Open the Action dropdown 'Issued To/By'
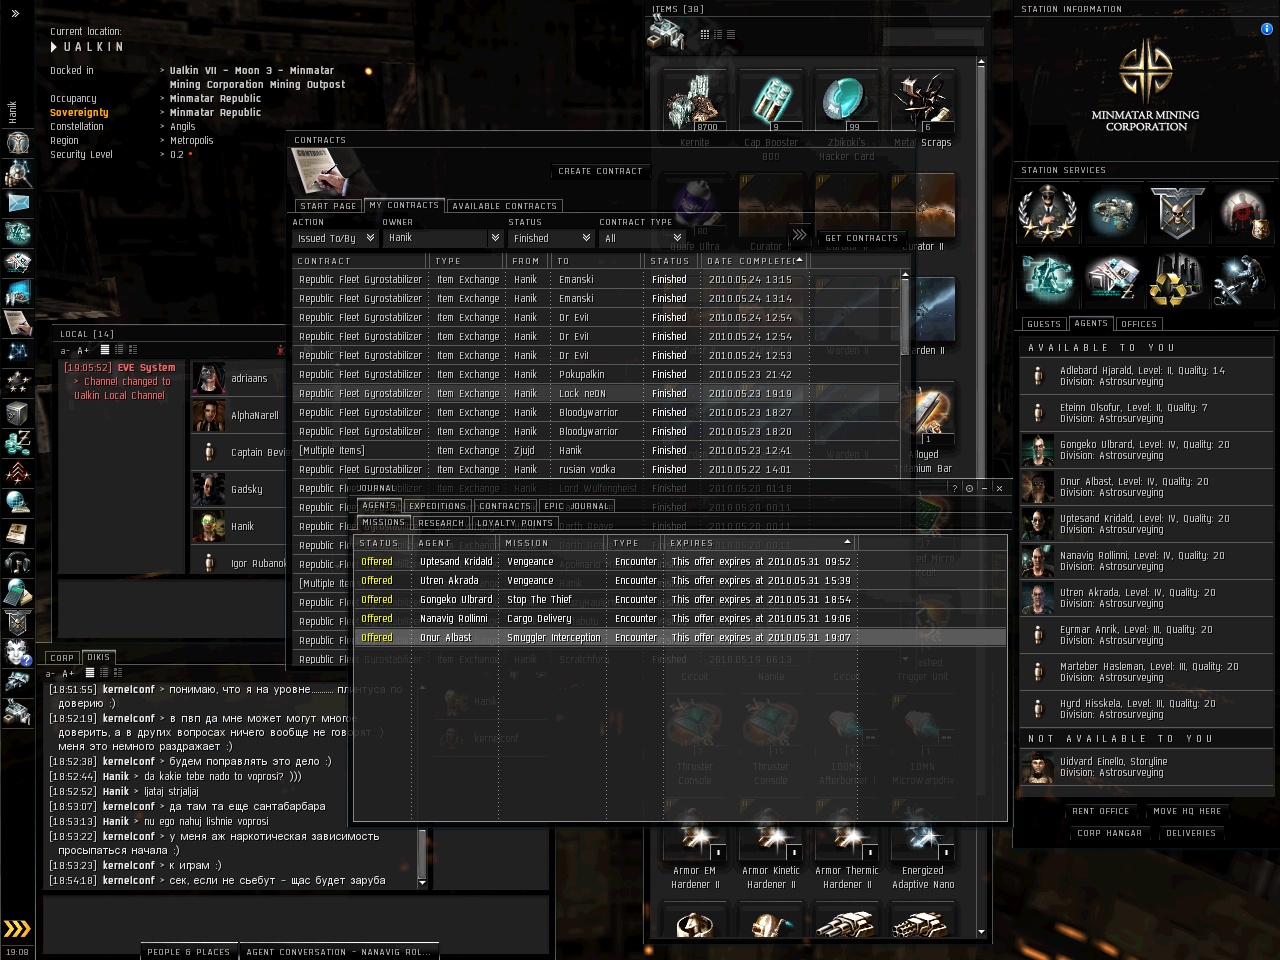This screenshot has width=1280, height=960. click(x=334, y=238)
